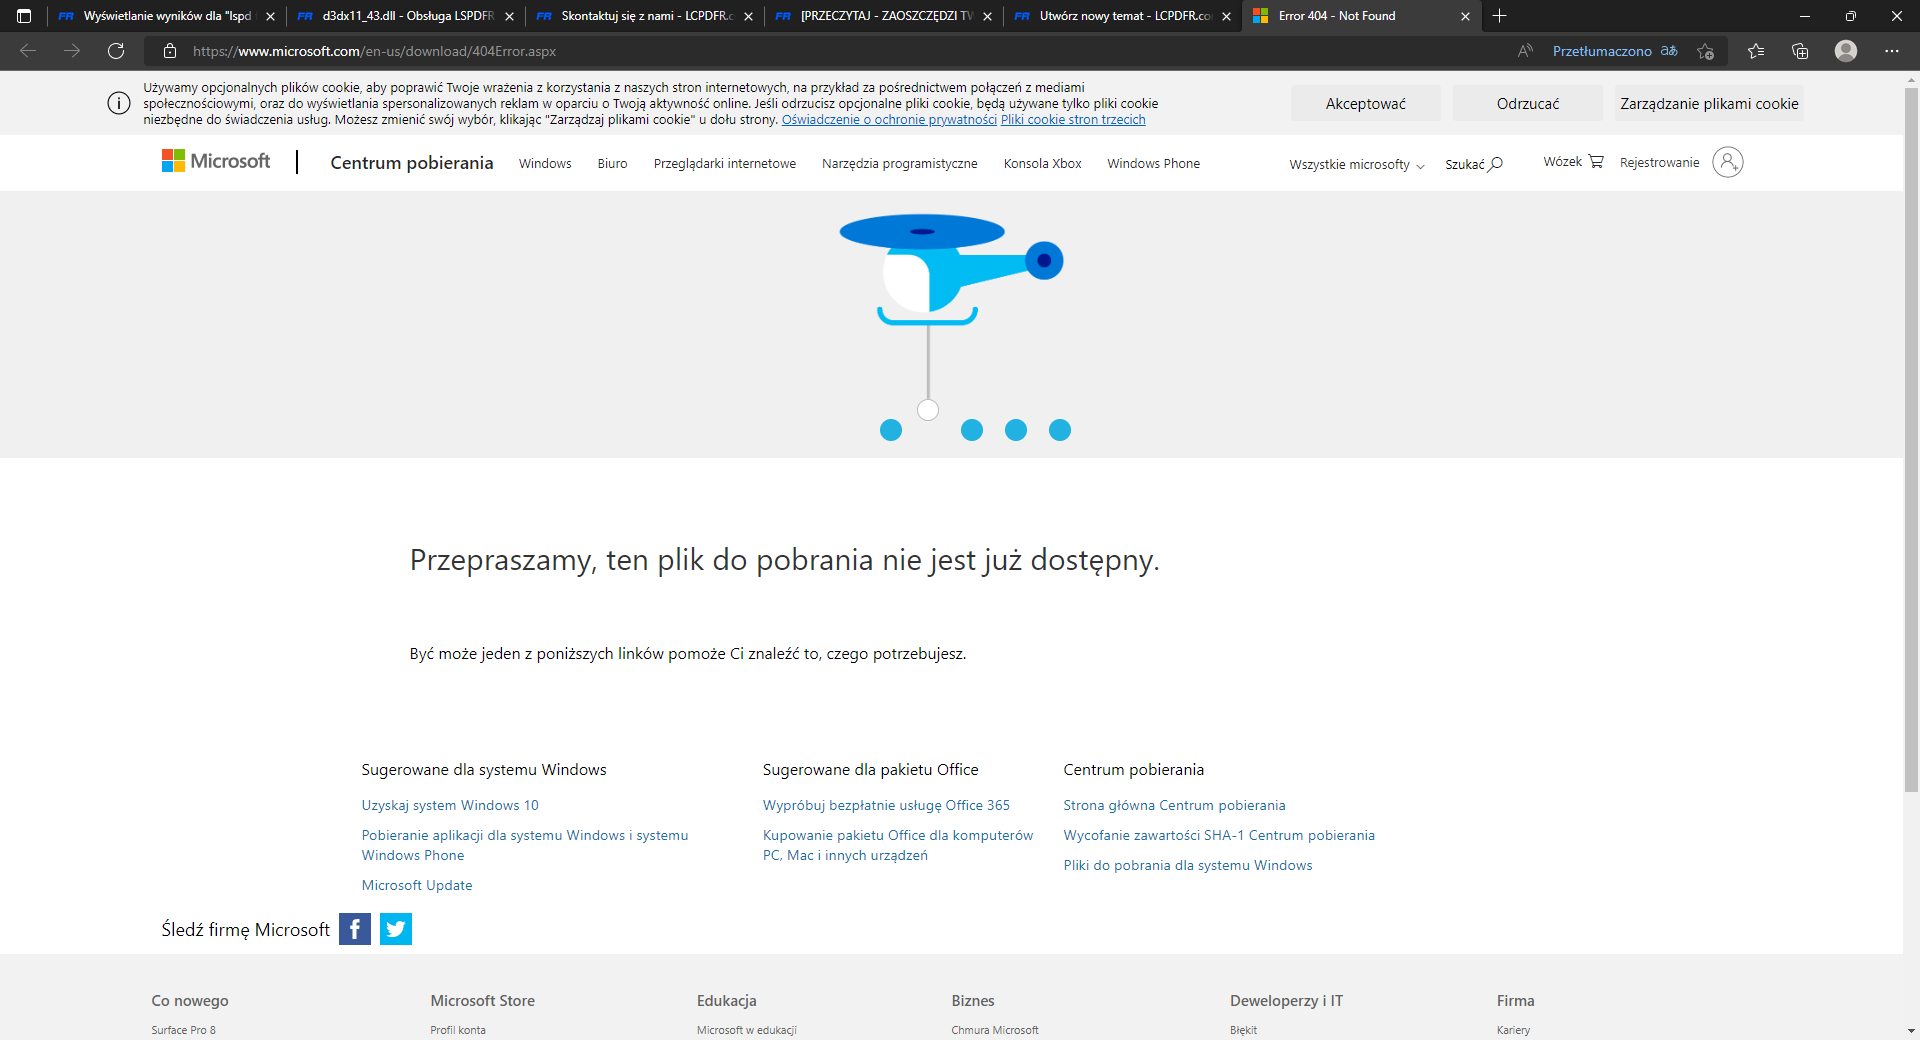
Task: Open 'Strona główna Centrum pobierania' link
Action: tap(1175, 805)
